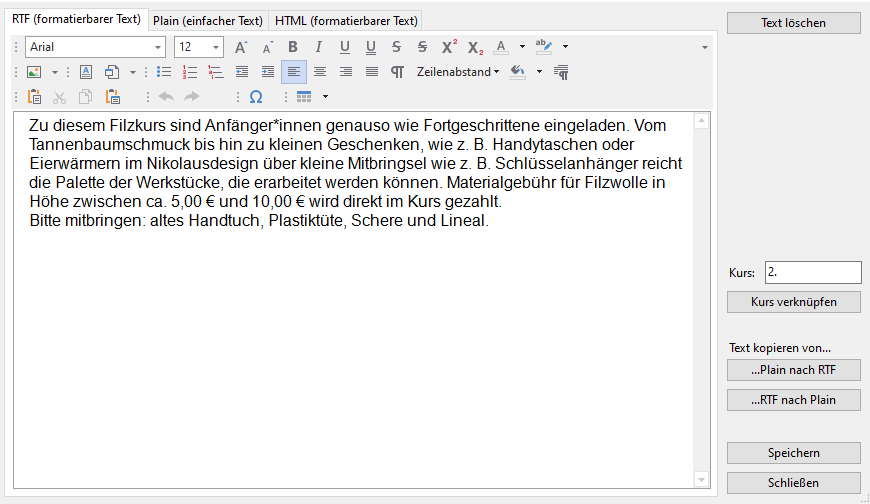Image resolution: width=870 pixels, height=504 pixels.
Task: Toggle italic formatting
Action: click(318, 47)
